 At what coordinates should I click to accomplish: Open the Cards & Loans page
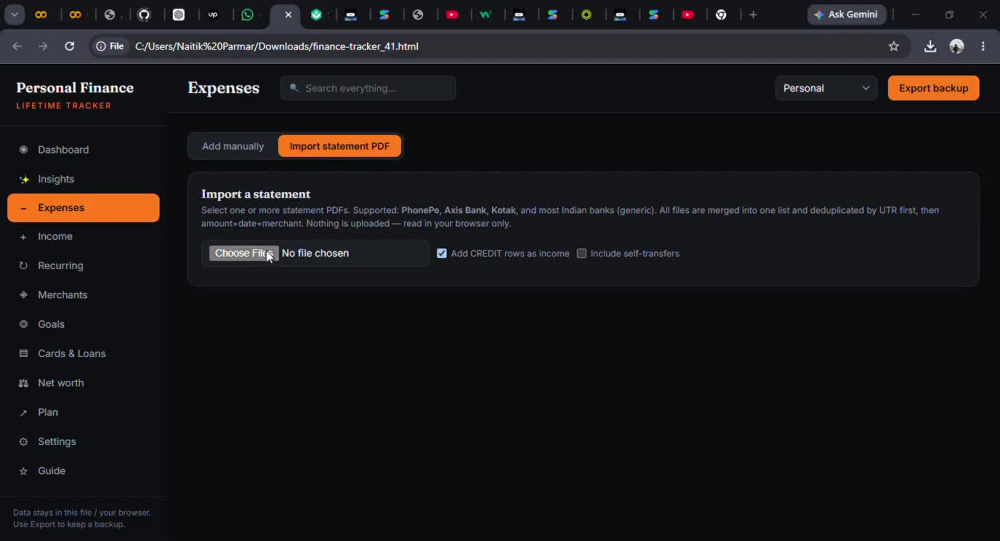pos(84,353)
